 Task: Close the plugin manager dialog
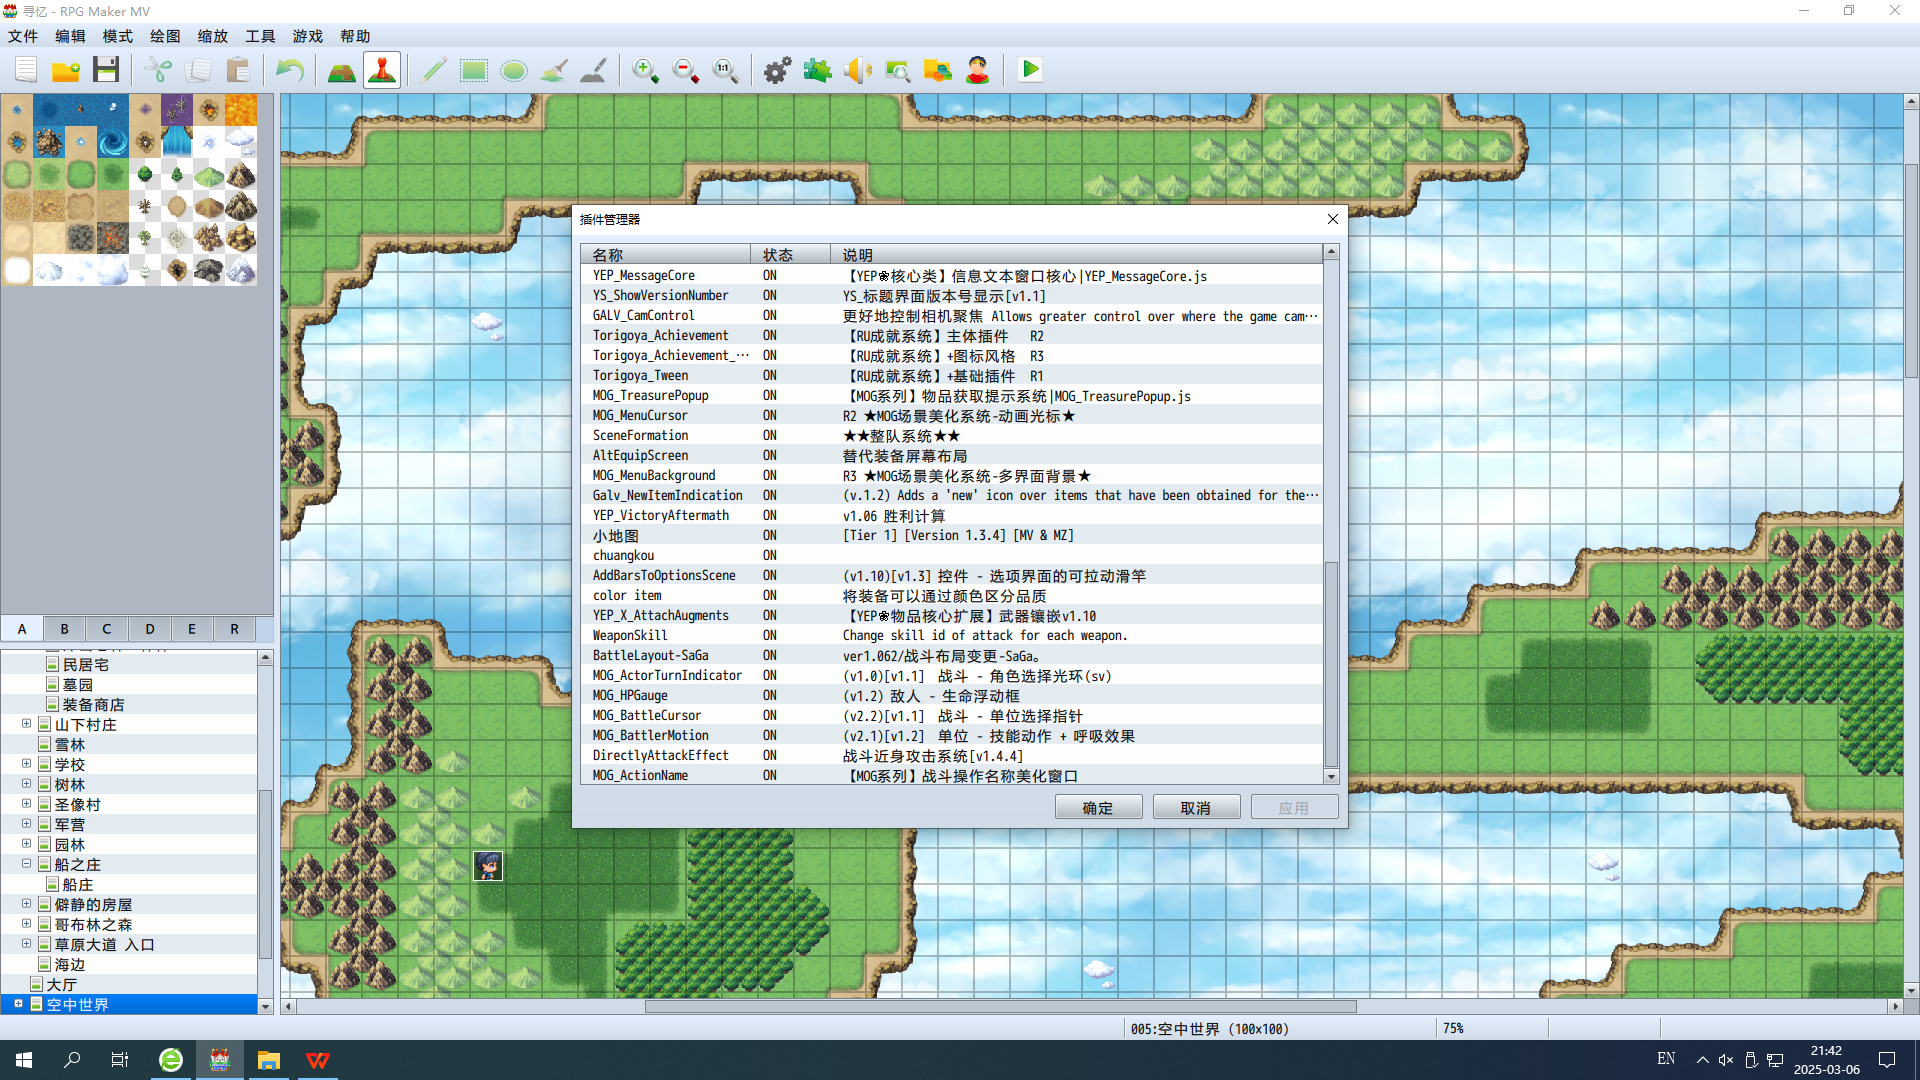[1332, 219]
